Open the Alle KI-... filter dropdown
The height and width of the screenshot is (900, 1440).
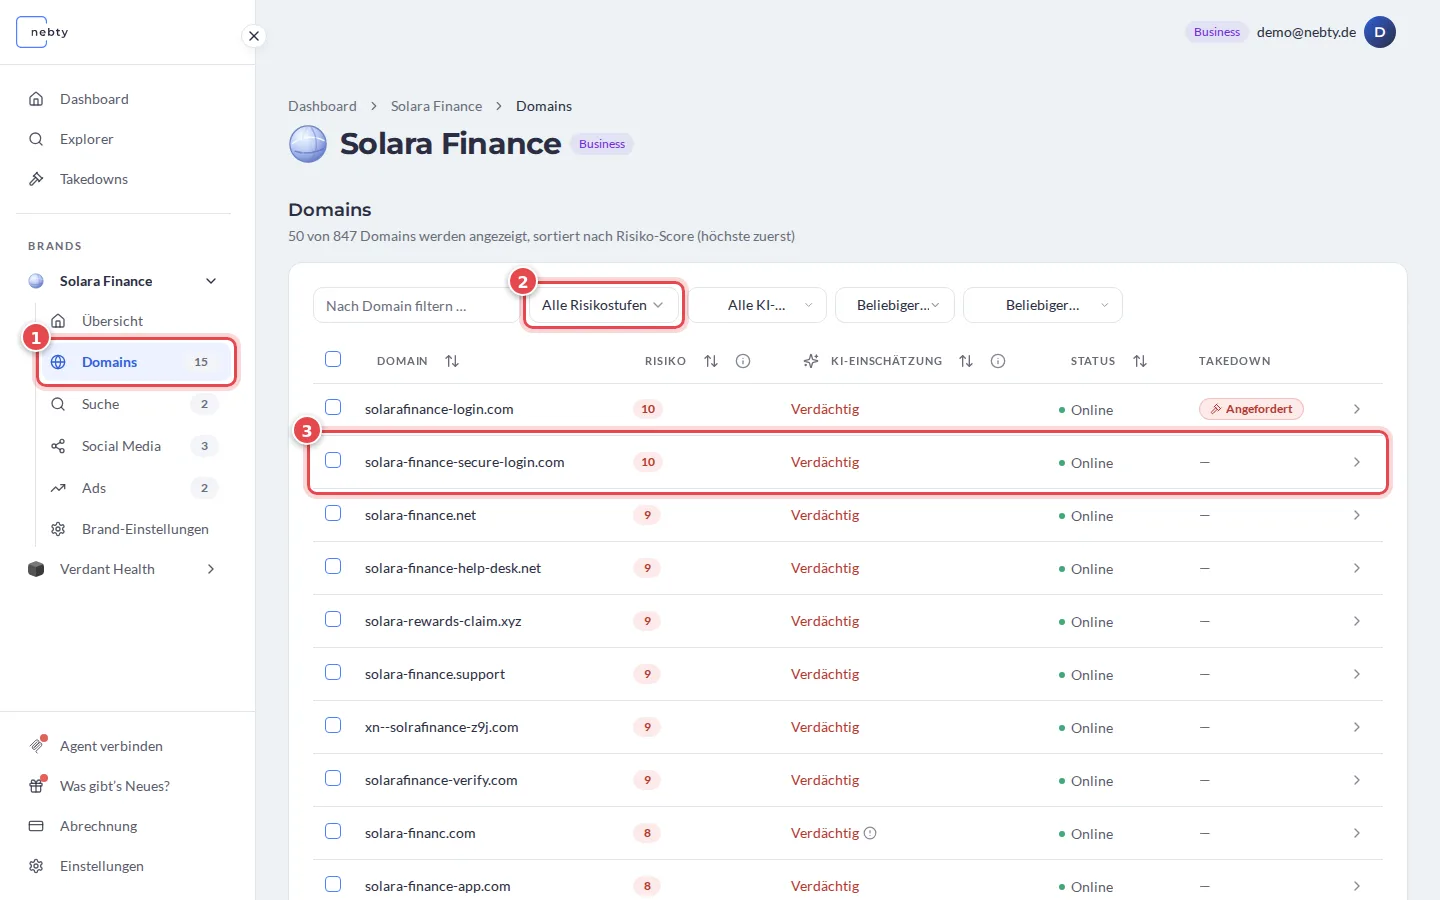point(758,305)
